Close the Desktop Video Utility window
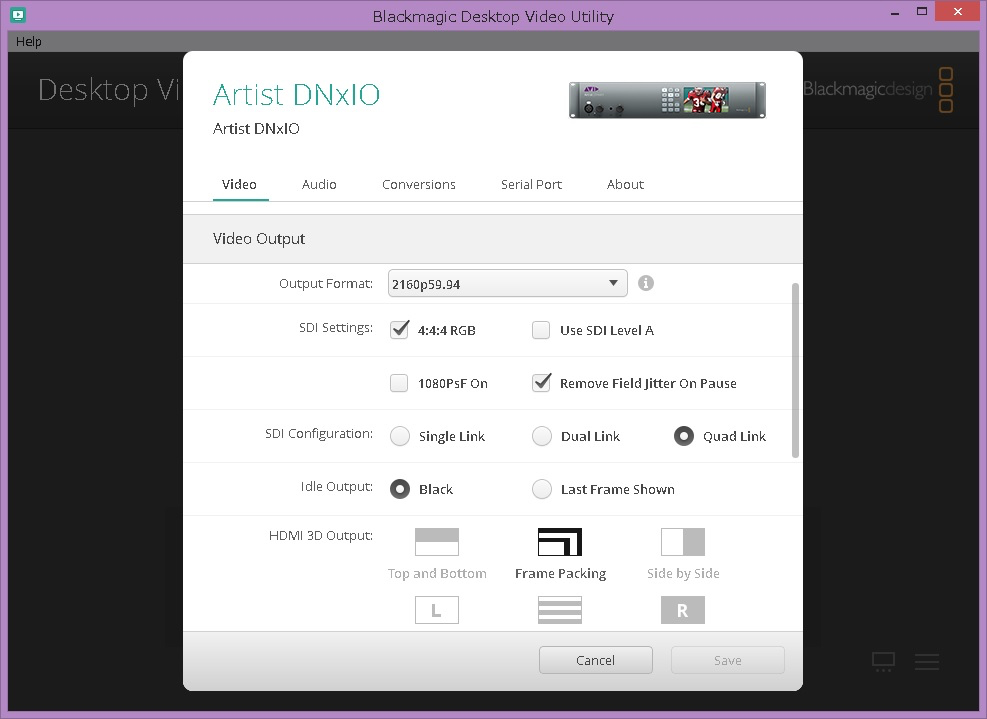The height and width of the screenshot is (719, 987). (x=957, y=11)
